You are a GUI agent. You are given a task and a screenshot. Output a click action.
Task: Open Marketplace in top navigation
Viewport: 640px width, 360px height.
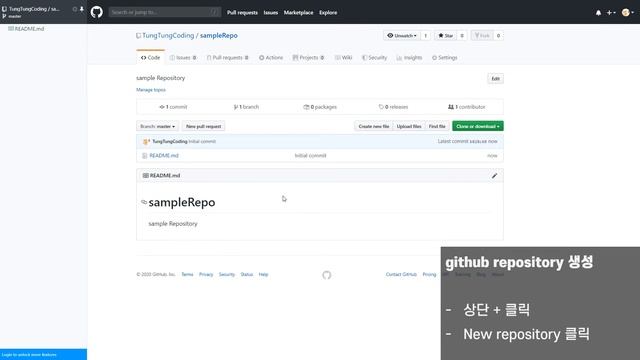tap(298, 13)
